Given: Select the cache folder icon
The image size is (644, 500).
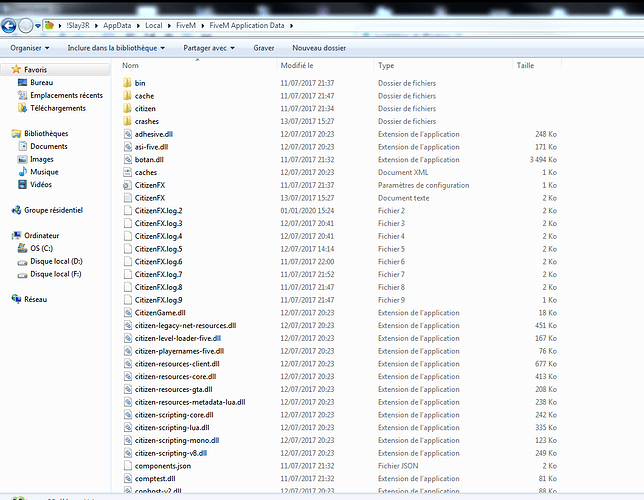Looking at the screenshot, I should click(127, 95).
